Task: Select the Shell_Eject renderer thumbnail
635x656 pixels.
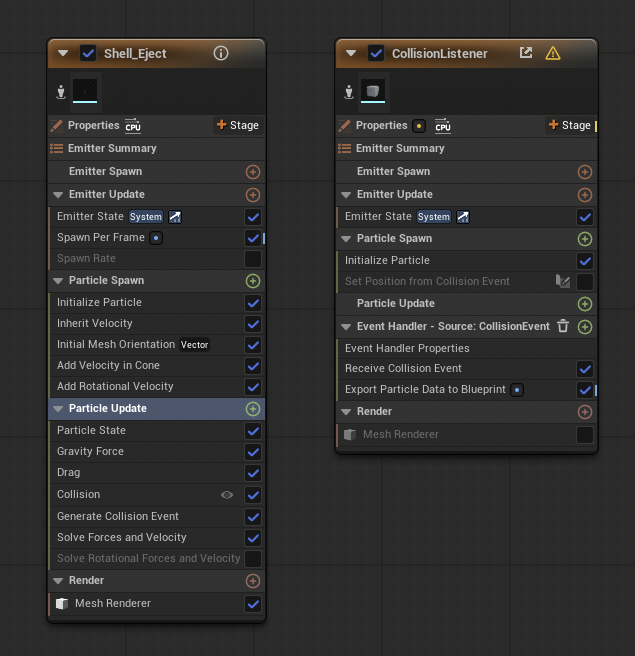Action: [85, 90]
